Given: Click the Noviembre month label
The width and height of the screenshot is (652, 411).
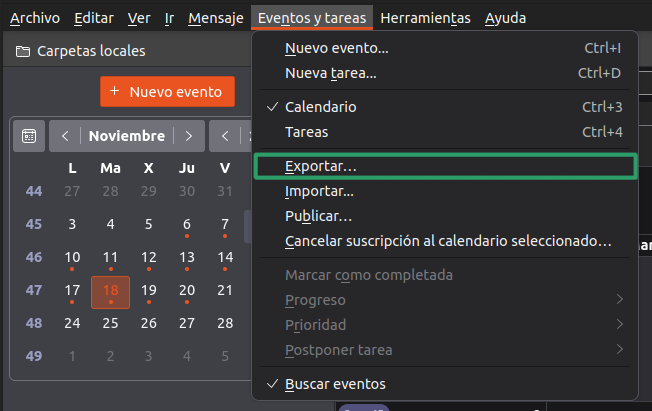Looking at the screenshot, I should (126, 136).
